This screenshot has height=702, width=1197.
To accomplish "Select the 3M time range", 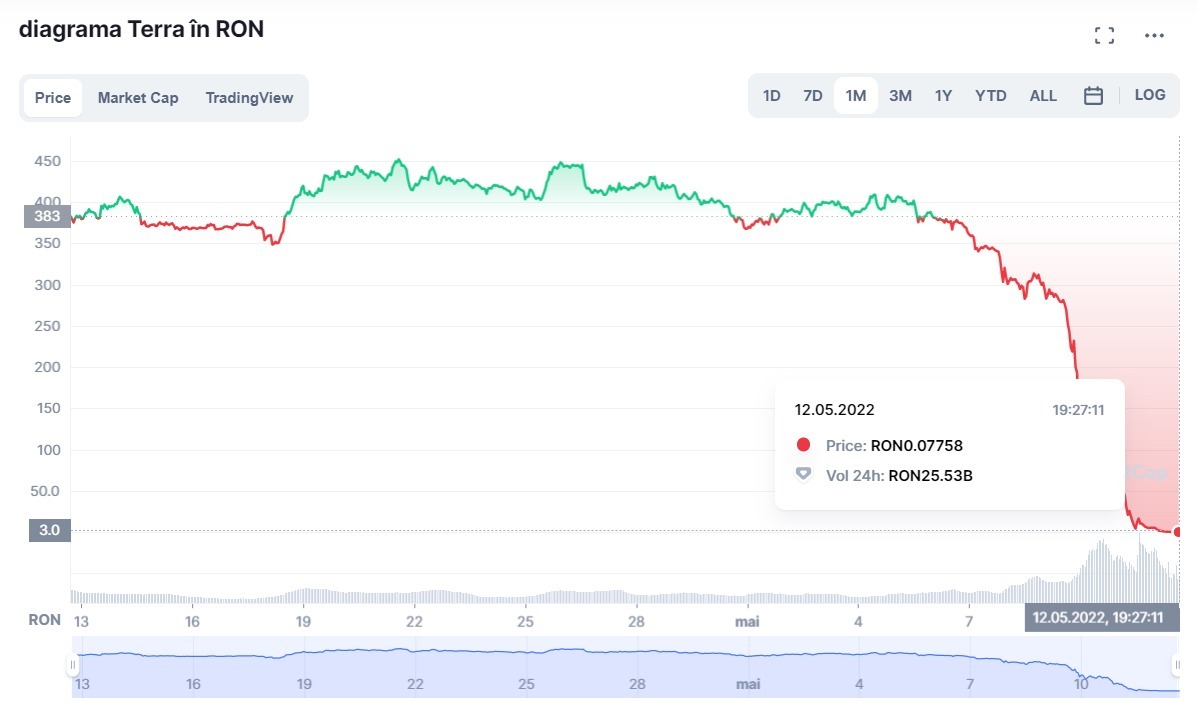I will (900, 95).
